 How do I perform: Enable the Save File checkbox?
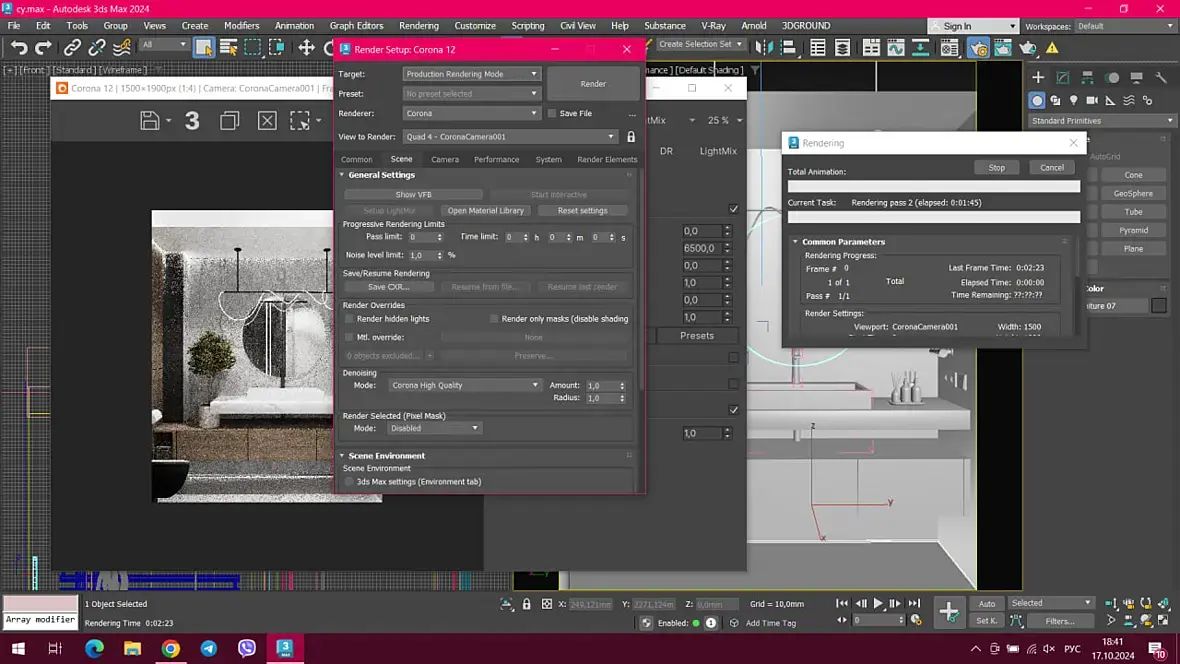(x=552, y=114)
